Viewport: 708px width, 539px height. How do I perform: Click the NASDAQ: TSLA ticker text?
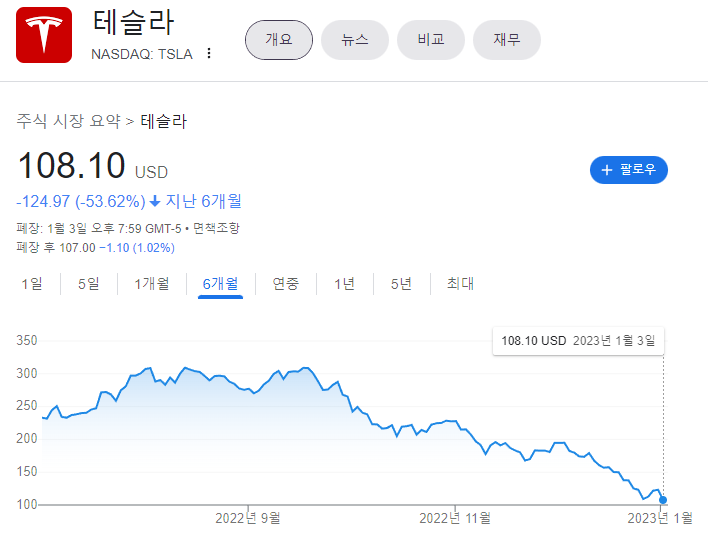point(142,54)
